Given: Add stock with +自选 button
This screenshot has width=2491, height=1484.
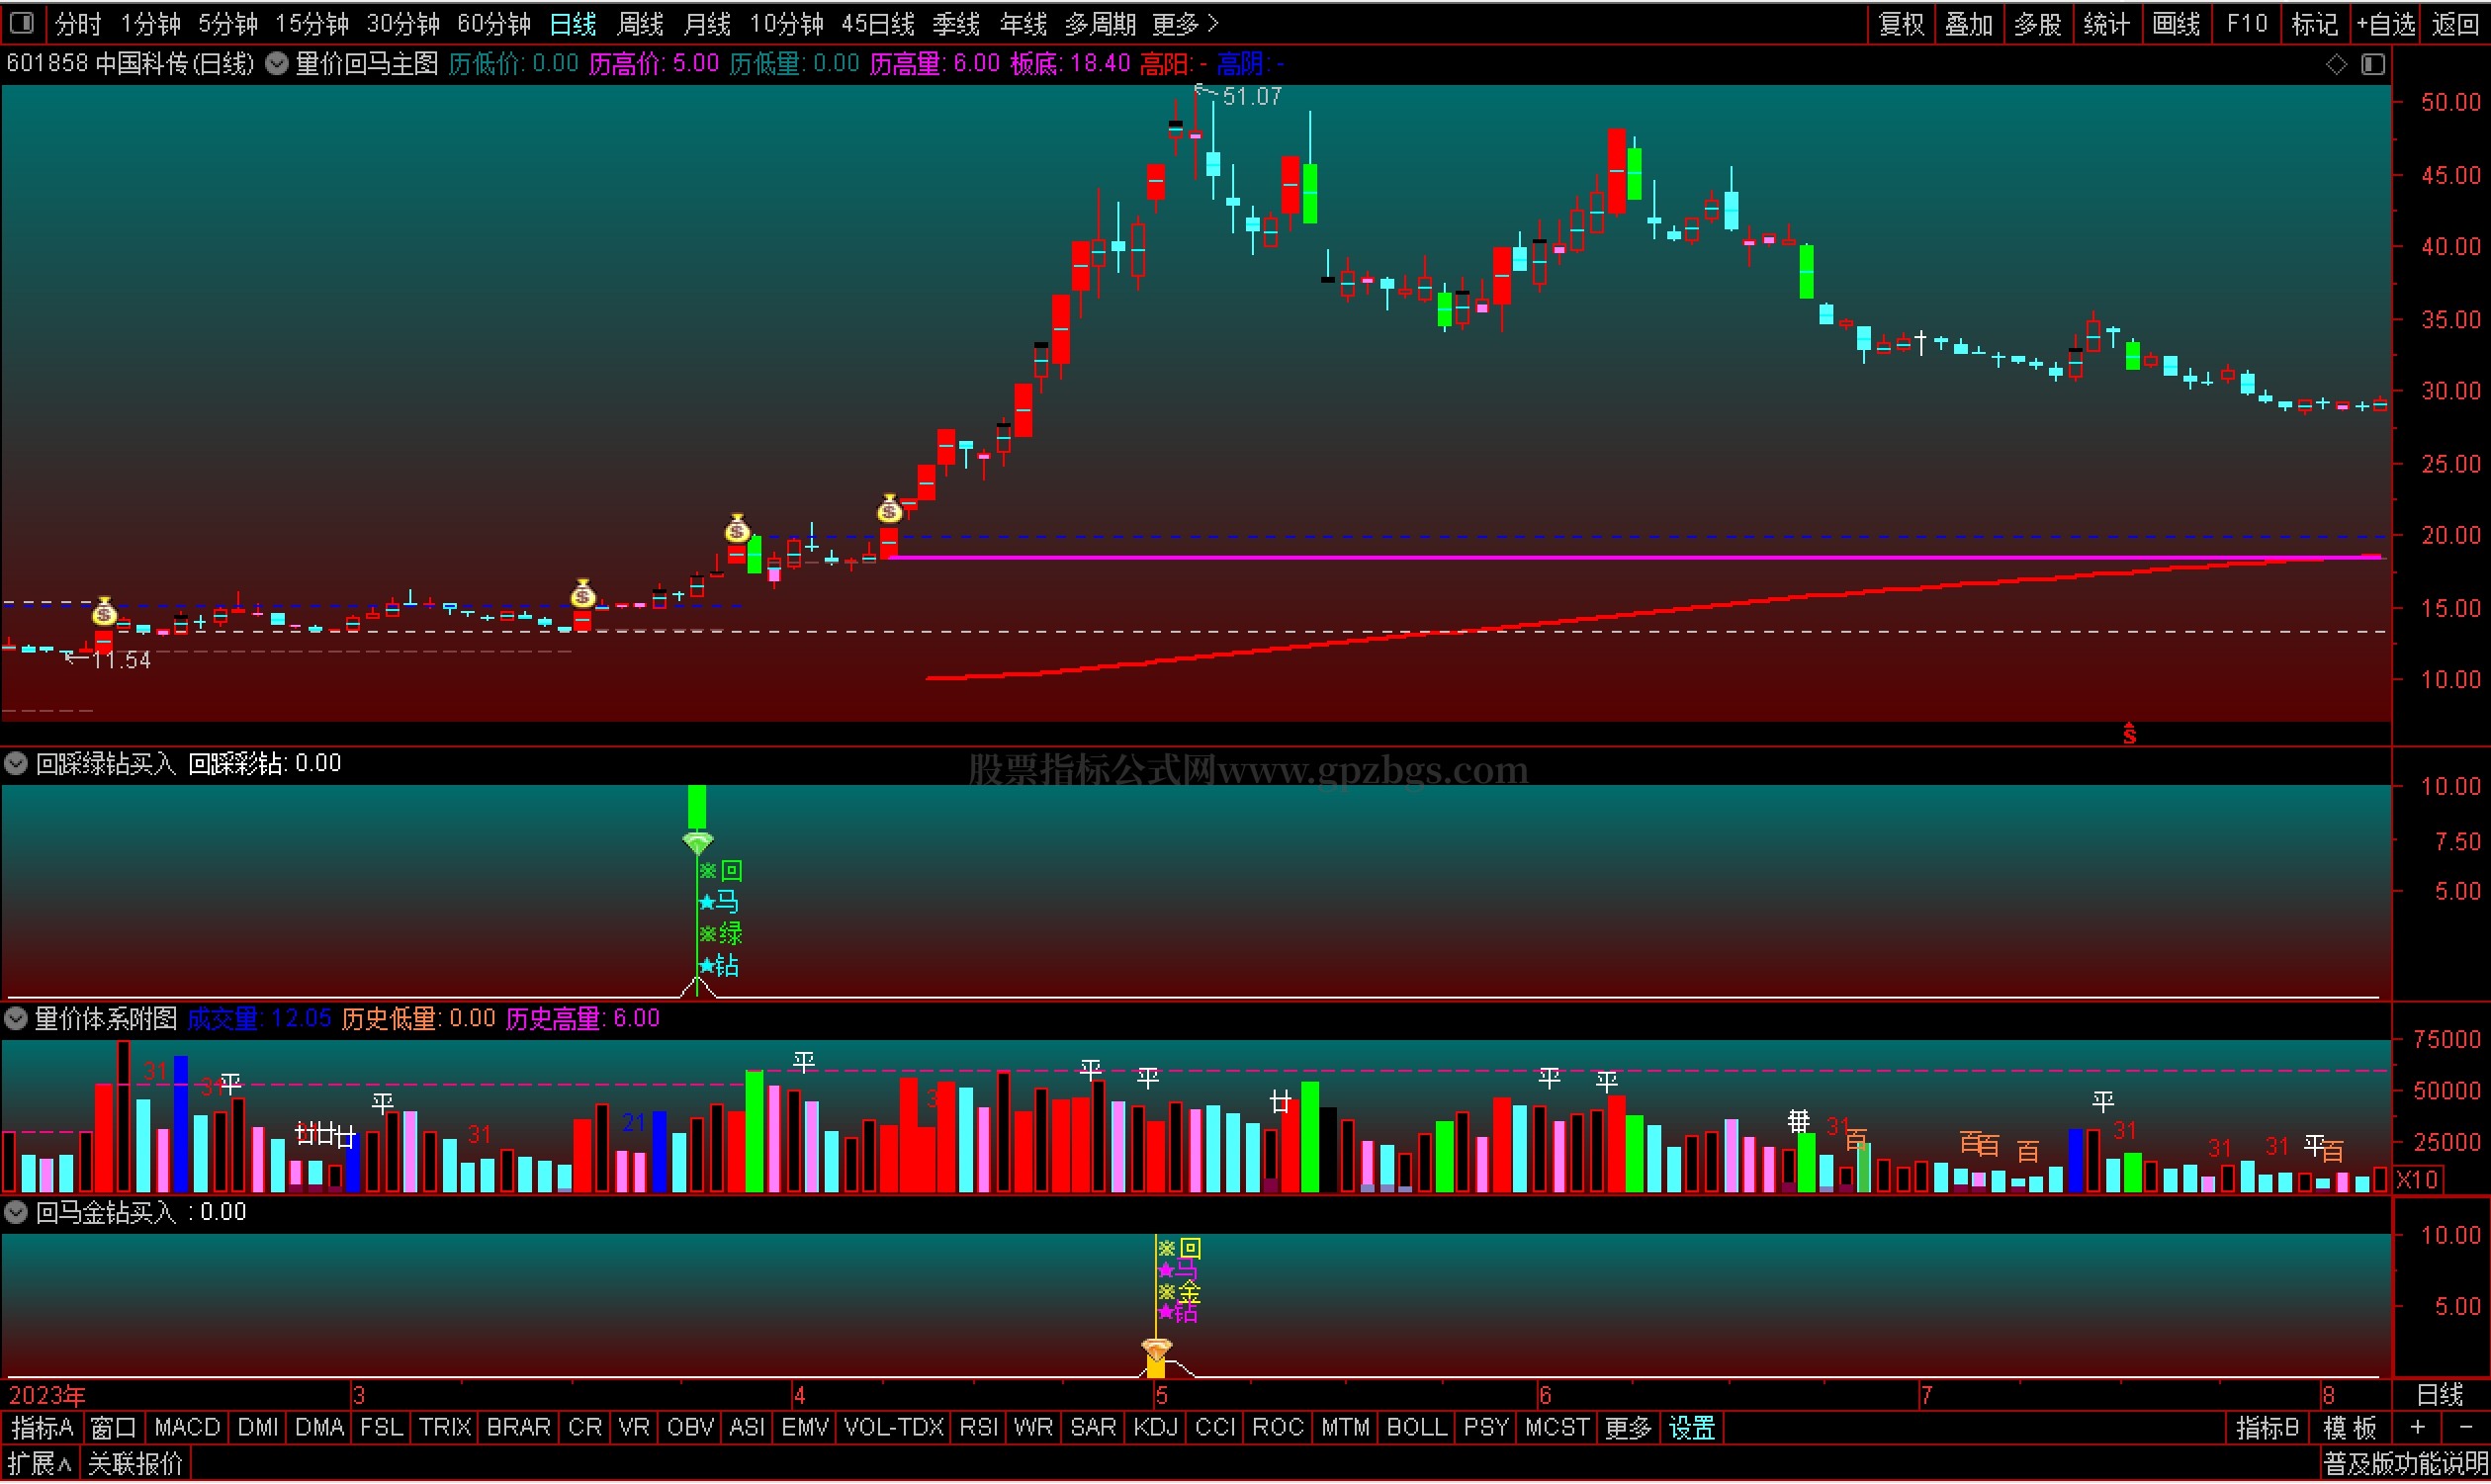Looking at the screenshot, I should click(2385, 23).
